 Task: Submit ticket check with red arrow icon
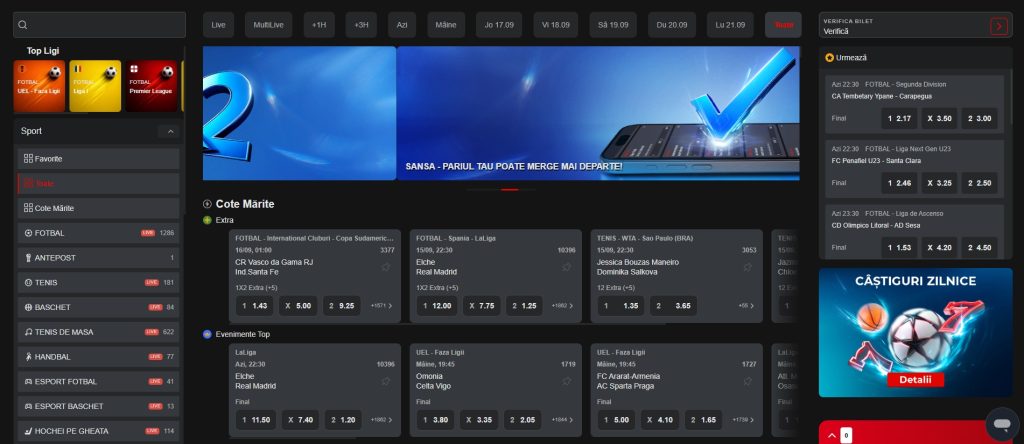pyautogui.click(x=999, y=25)
